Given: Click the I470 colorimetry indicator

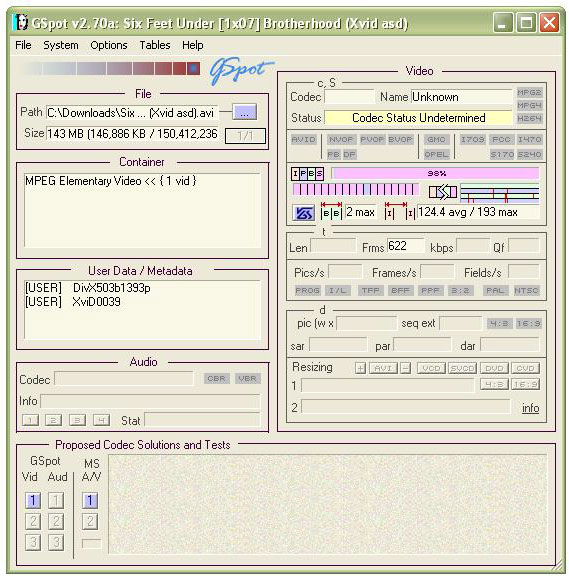Looking at the screenshot, I should (x=529, y=139).
